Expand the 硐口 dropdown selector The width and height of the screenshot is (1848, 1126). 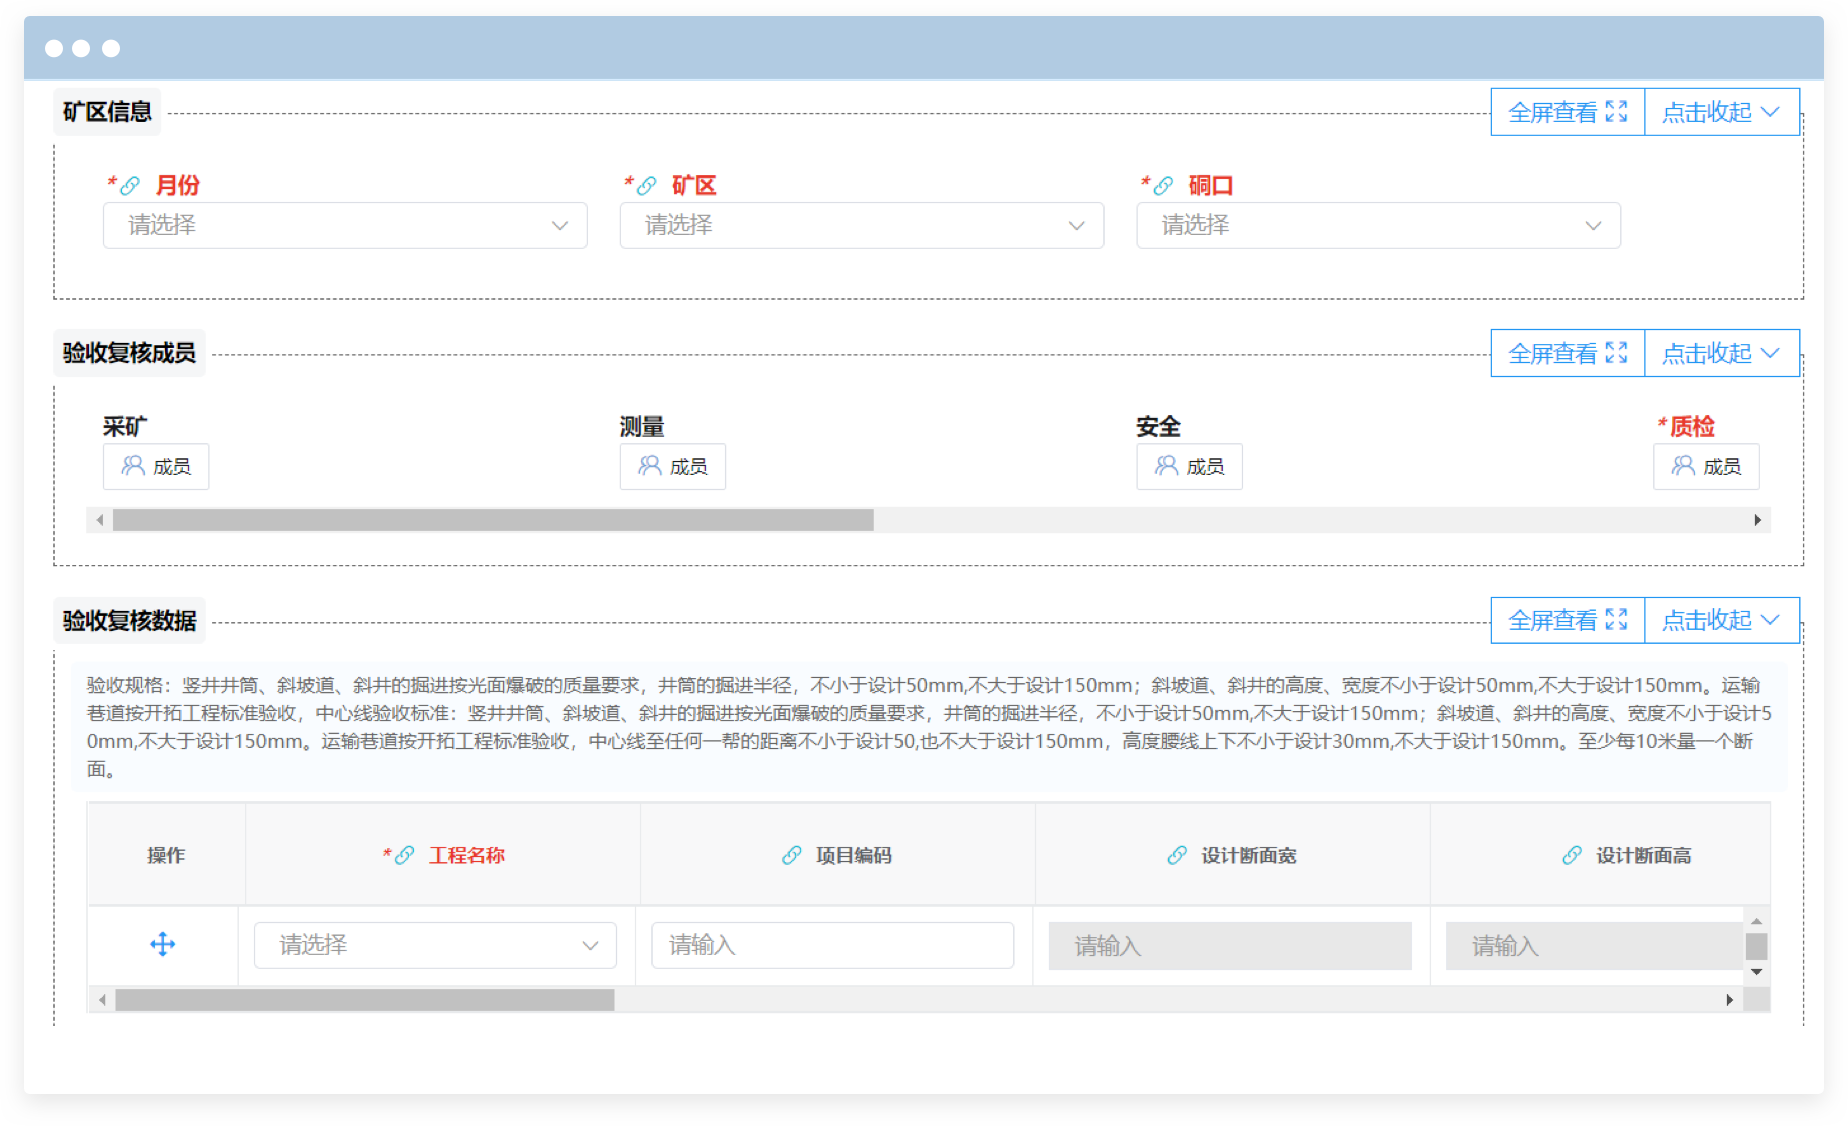coord(1378,226)
